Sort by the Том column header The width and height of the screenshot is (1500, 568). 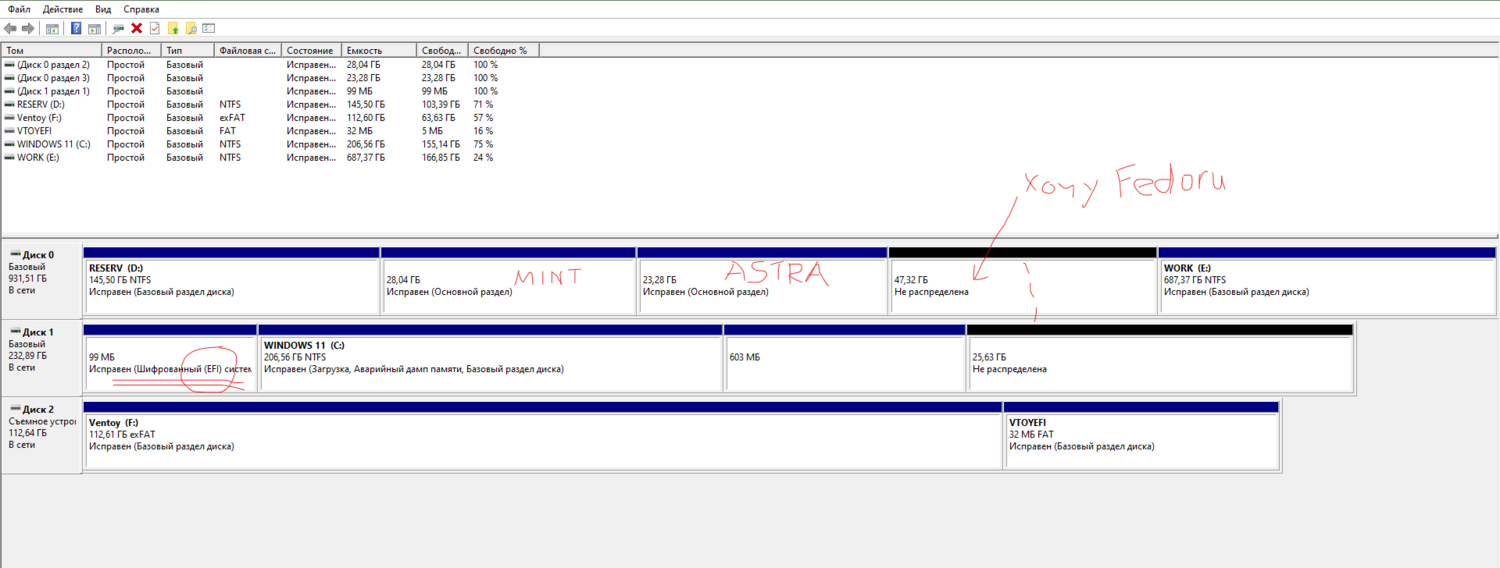click(52, 50)
